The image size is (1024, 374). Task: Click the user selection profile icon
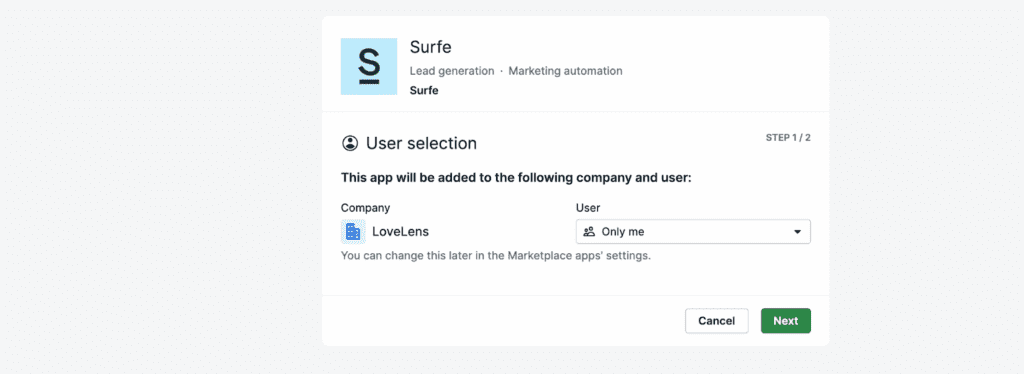click(x=351, y=143)
